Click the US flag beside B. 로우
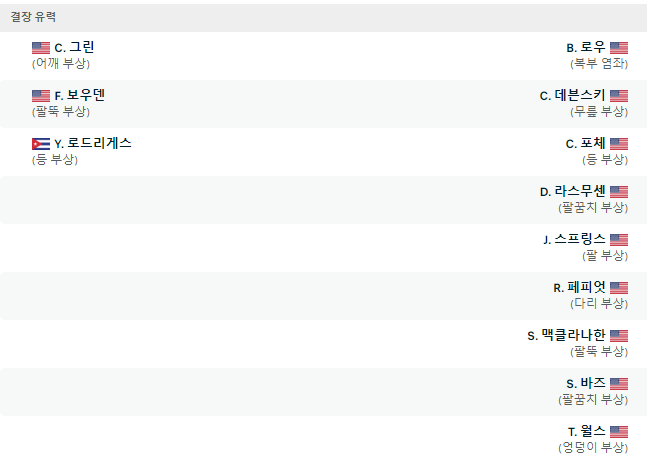 click(x=619, y=48)
